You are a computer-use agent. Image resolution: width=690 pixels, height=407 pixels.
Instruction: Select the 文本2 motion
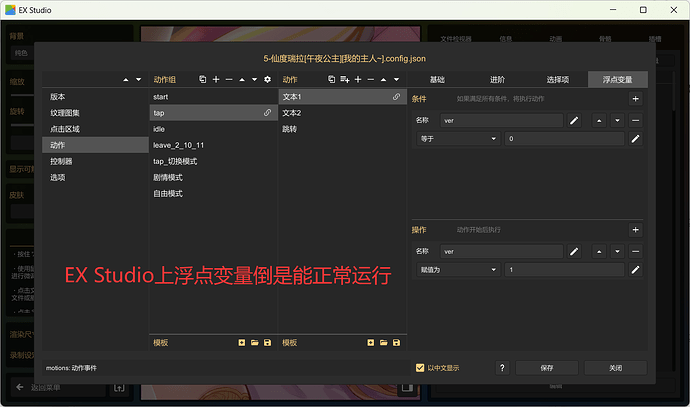click(x=342, y=113)
